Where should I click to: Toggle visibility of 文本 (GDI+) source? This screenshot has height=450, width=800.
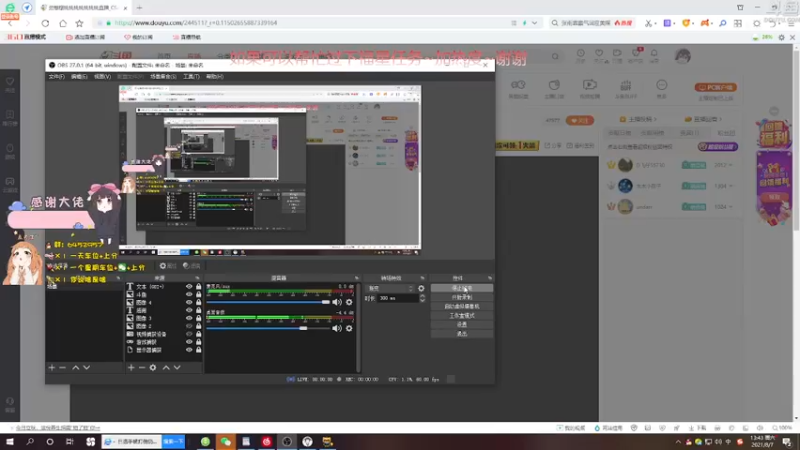tap(189, 287)
